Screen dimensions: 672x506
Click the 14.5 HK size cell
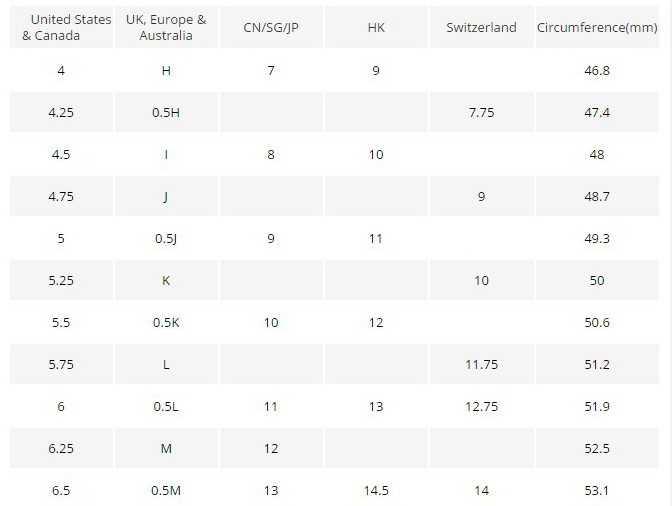click(x=376, y=490)
